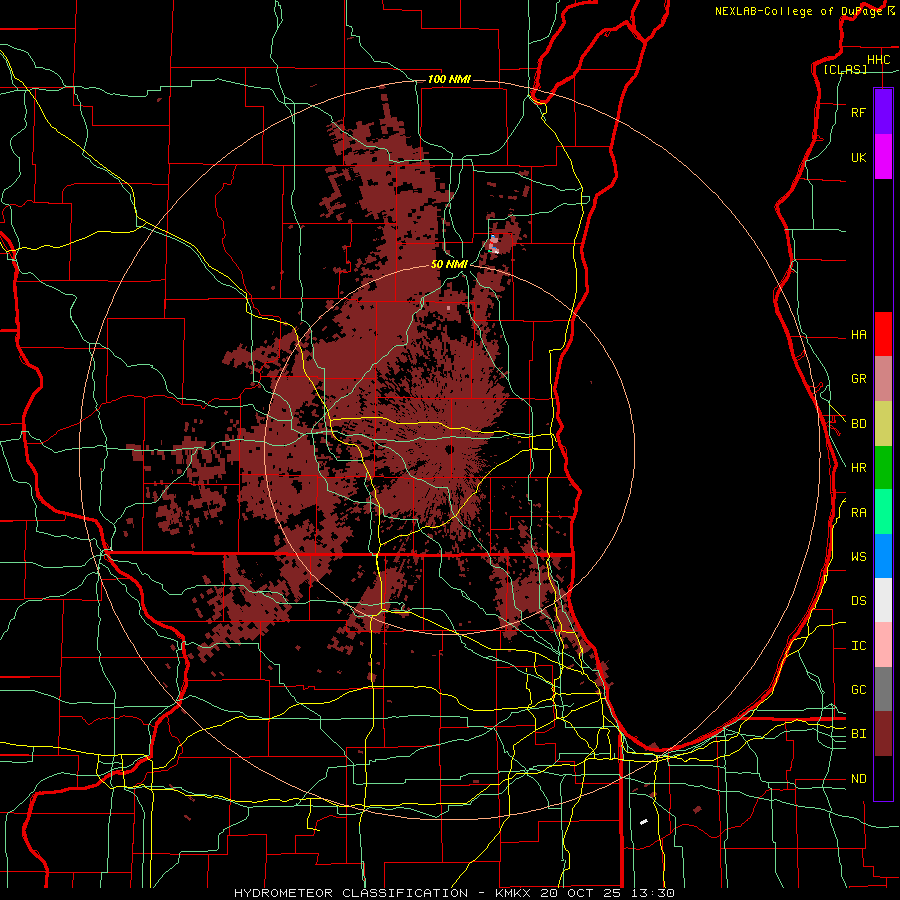Click the multicolored echo cluster near 50 NMI
This screenshot has width=900, height=900.
point(494,244)
